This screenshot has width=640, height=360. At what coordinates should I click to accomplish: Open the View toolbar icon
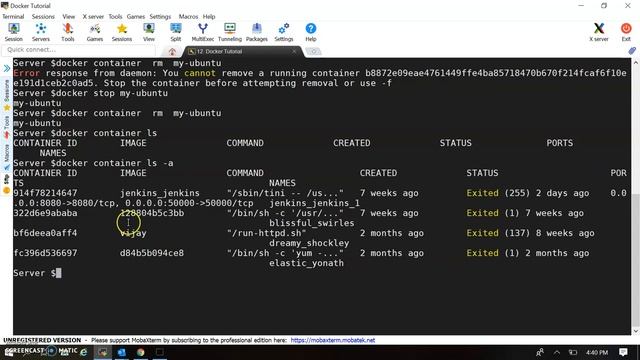point(149,32)
